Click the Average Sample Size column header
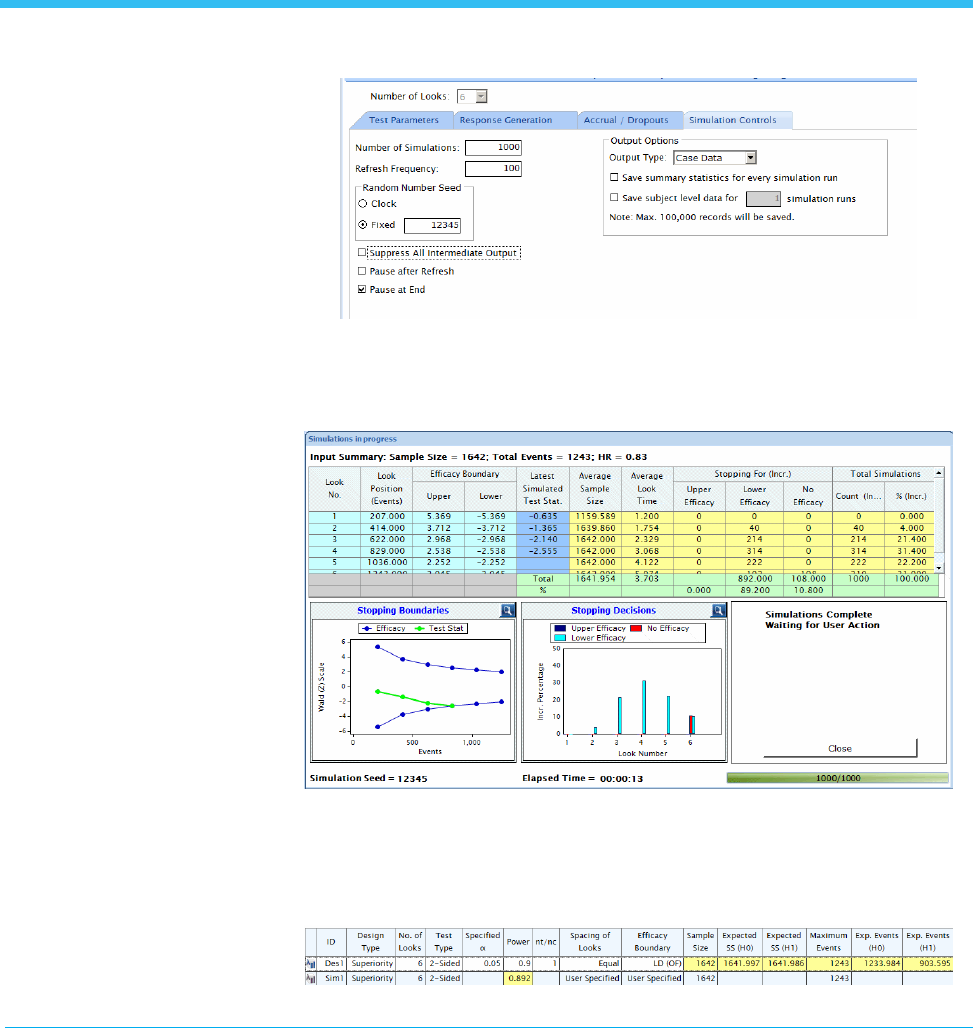Screen dimensions: 973x1028 pos(595,489)
